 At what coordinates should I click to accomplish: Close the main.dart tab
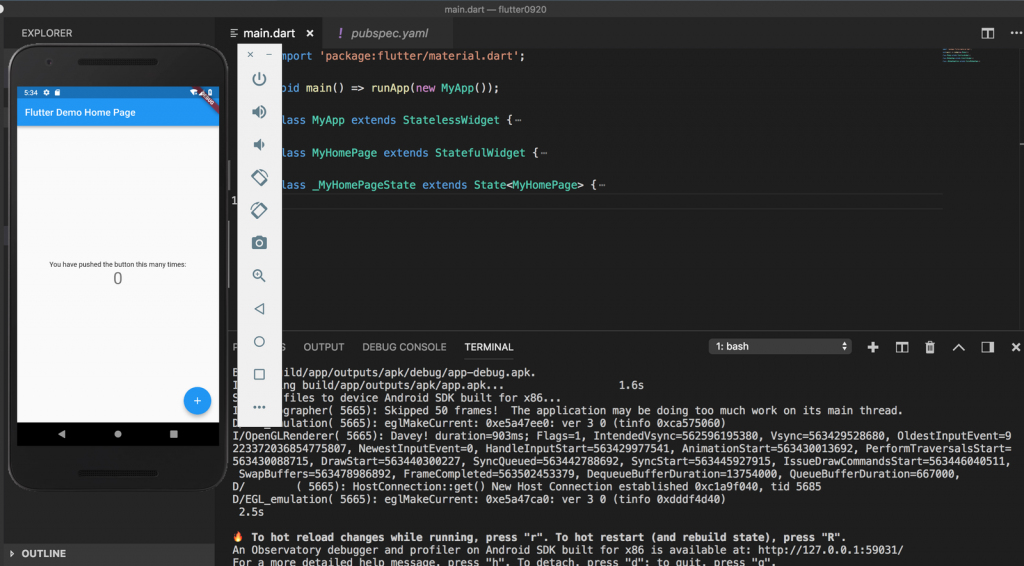pyautogui.click(x=310, y=33)
